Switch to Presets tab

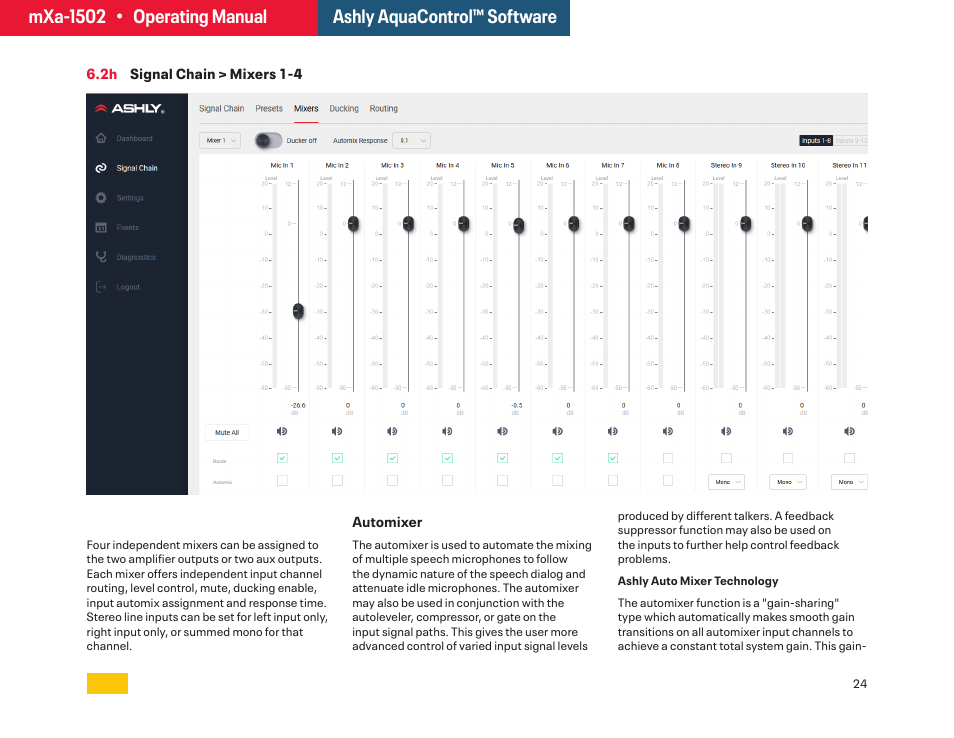pyautogui.click(x=269, y=108)
